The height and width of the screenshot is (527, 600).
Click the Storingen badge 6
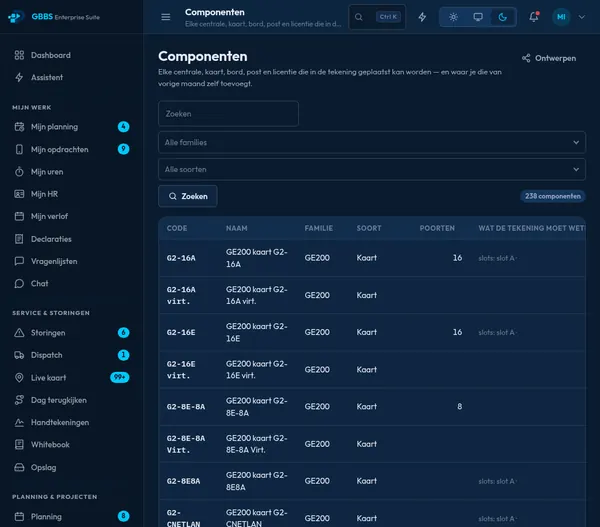123,333
